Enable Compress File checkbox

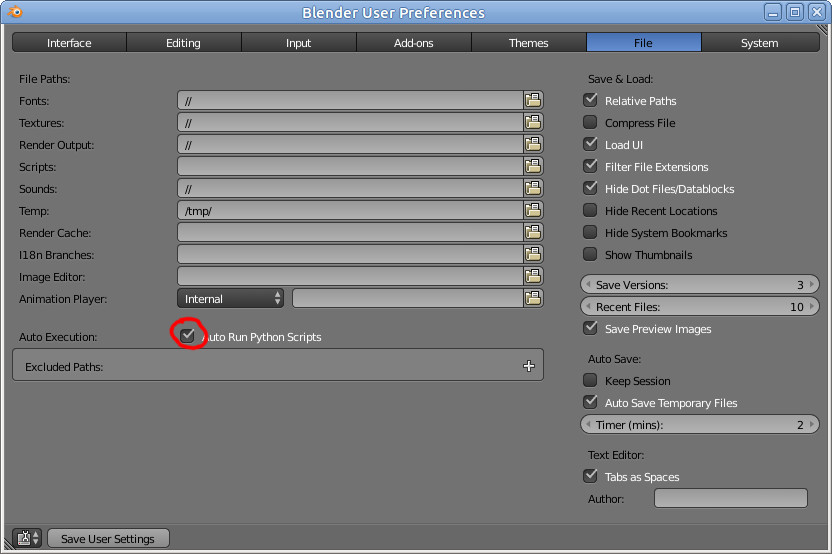(590, 122)
